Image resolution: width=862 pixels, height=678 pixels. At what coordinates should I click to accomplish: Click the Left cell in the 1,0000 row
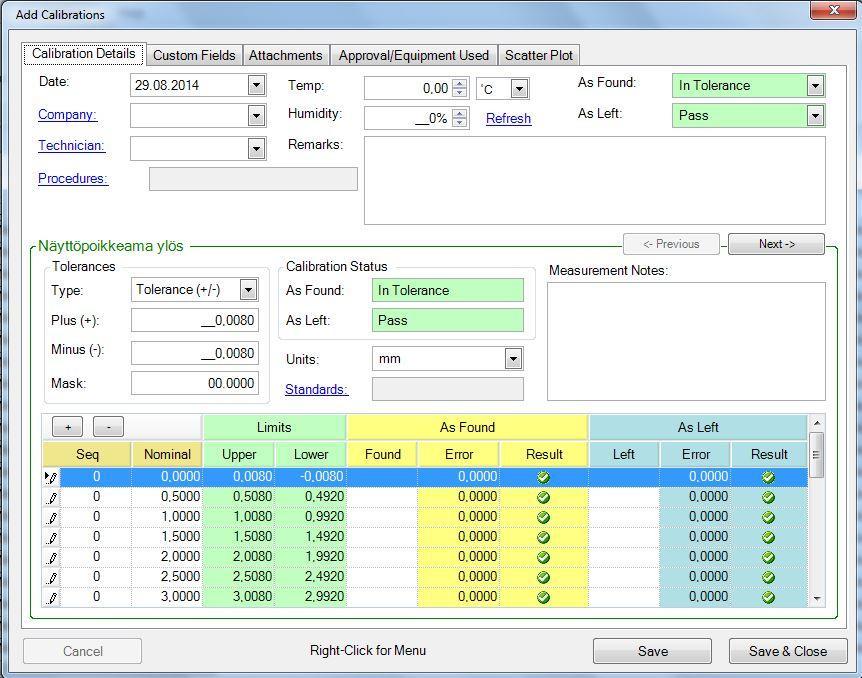pyautogui.click(x=624, y=517)
